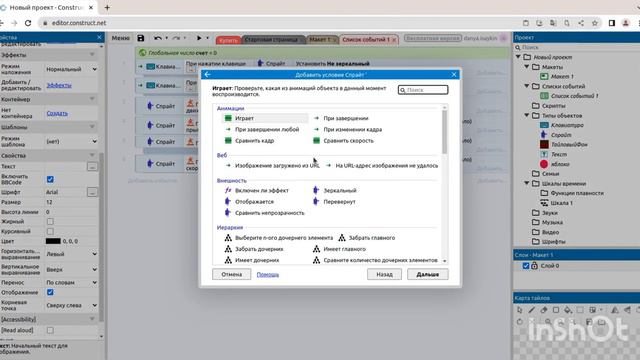Screen dimensions: 640x360
Task: Select the Забрать дочерних condition
Action: coord(259,249)
